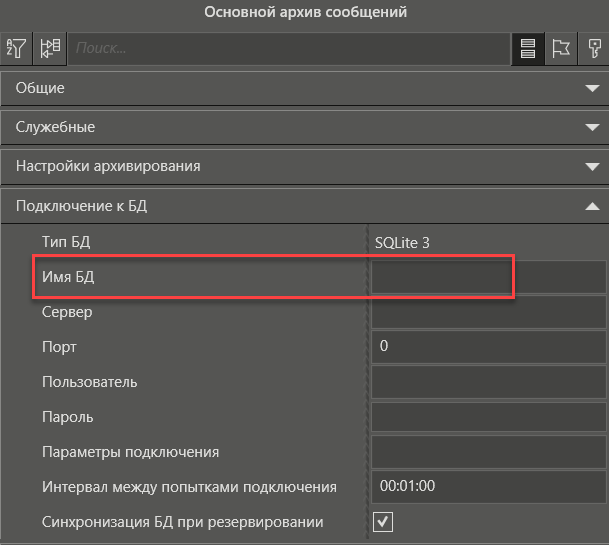Select the Пароль property label
Viewport: 609px width, 545px height.
pos(68,417)
